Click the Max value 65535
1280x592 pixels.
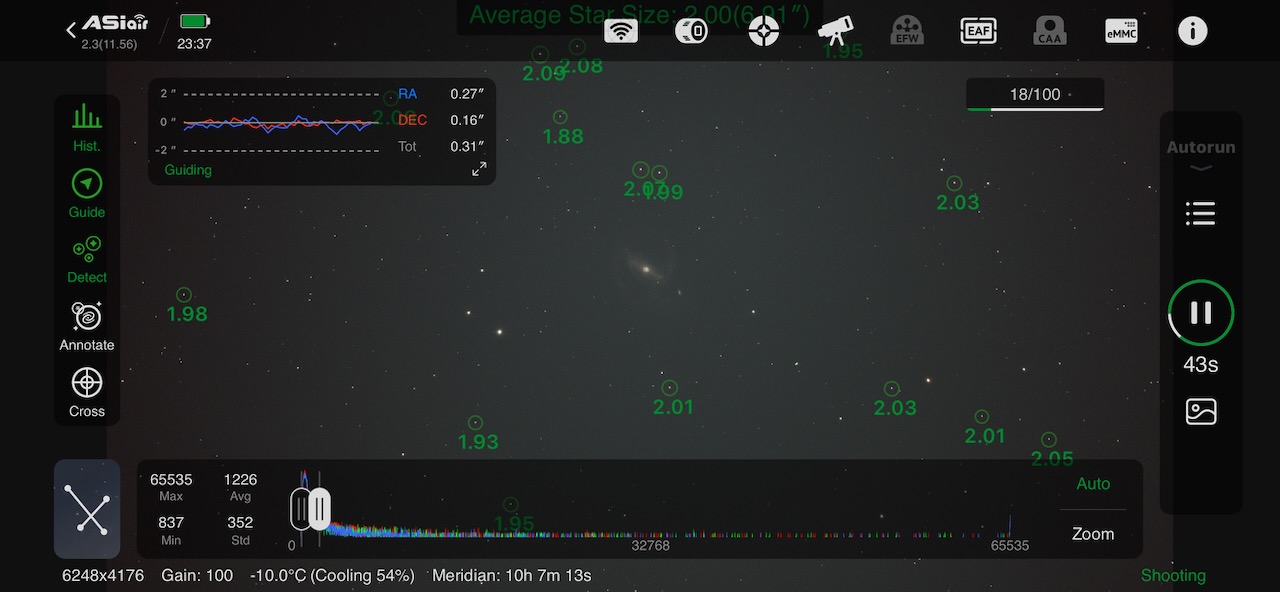171,480
